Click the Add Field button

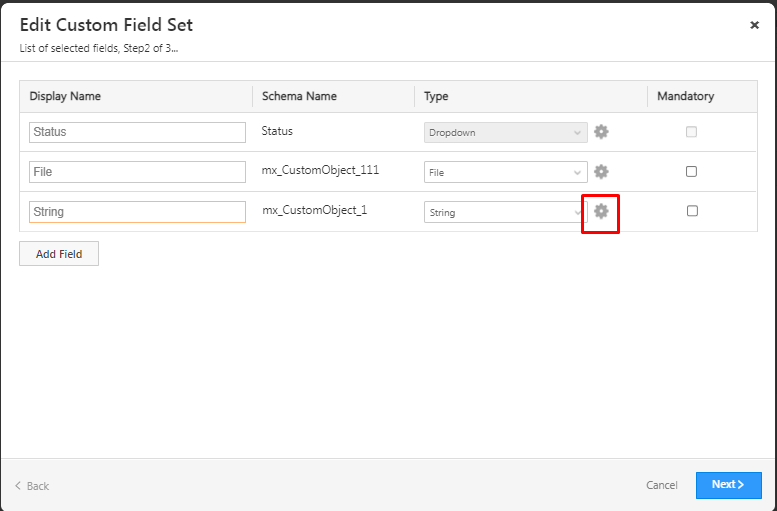coord(59,254)
